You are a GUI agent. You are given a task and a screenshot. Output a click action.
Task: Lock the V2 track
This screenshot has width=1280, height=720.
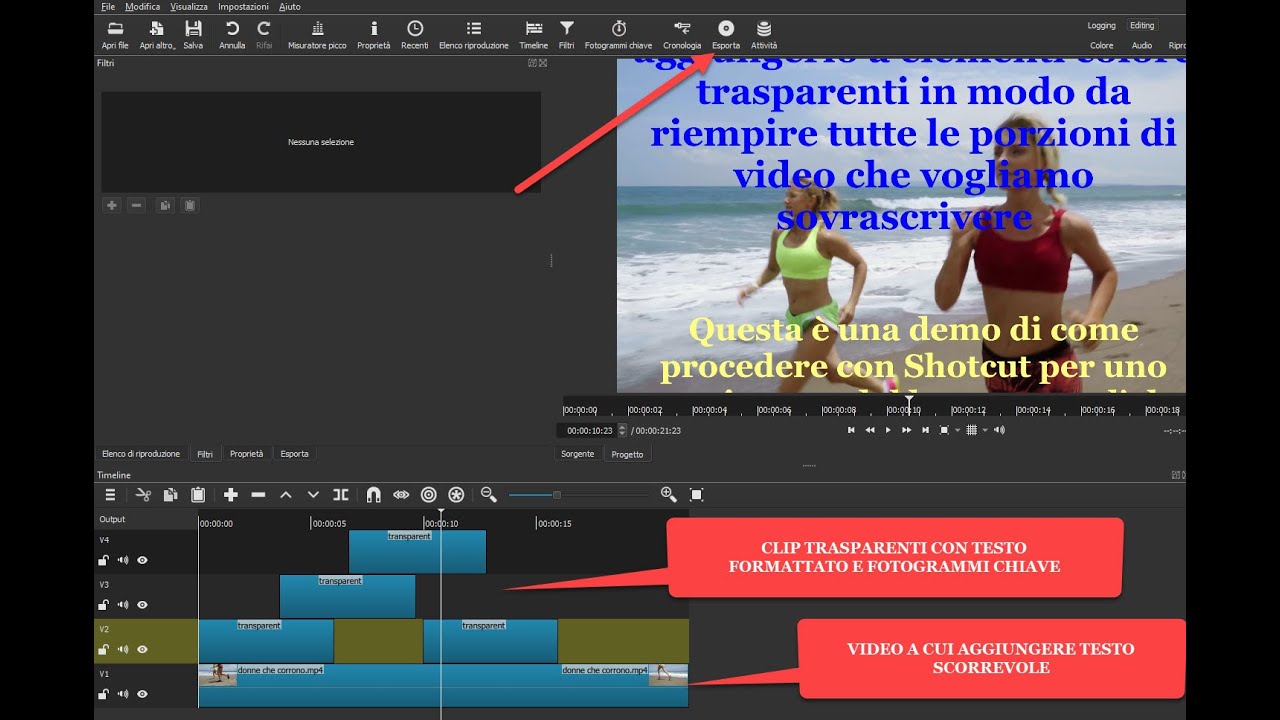[103, 649]
